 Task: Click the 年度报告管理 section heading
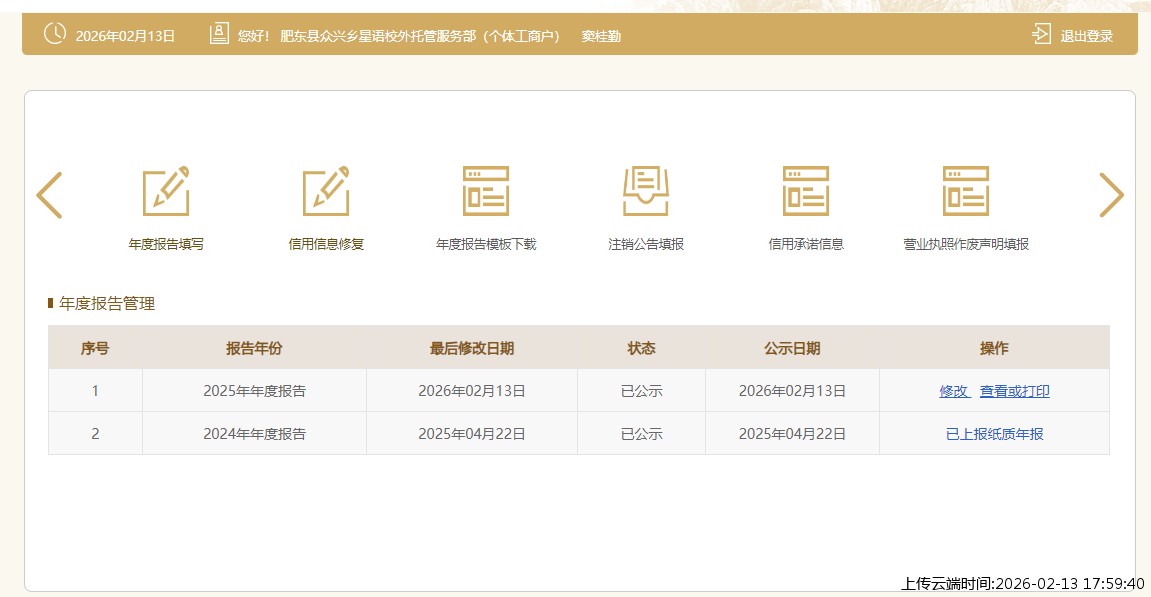coord(107,303)
